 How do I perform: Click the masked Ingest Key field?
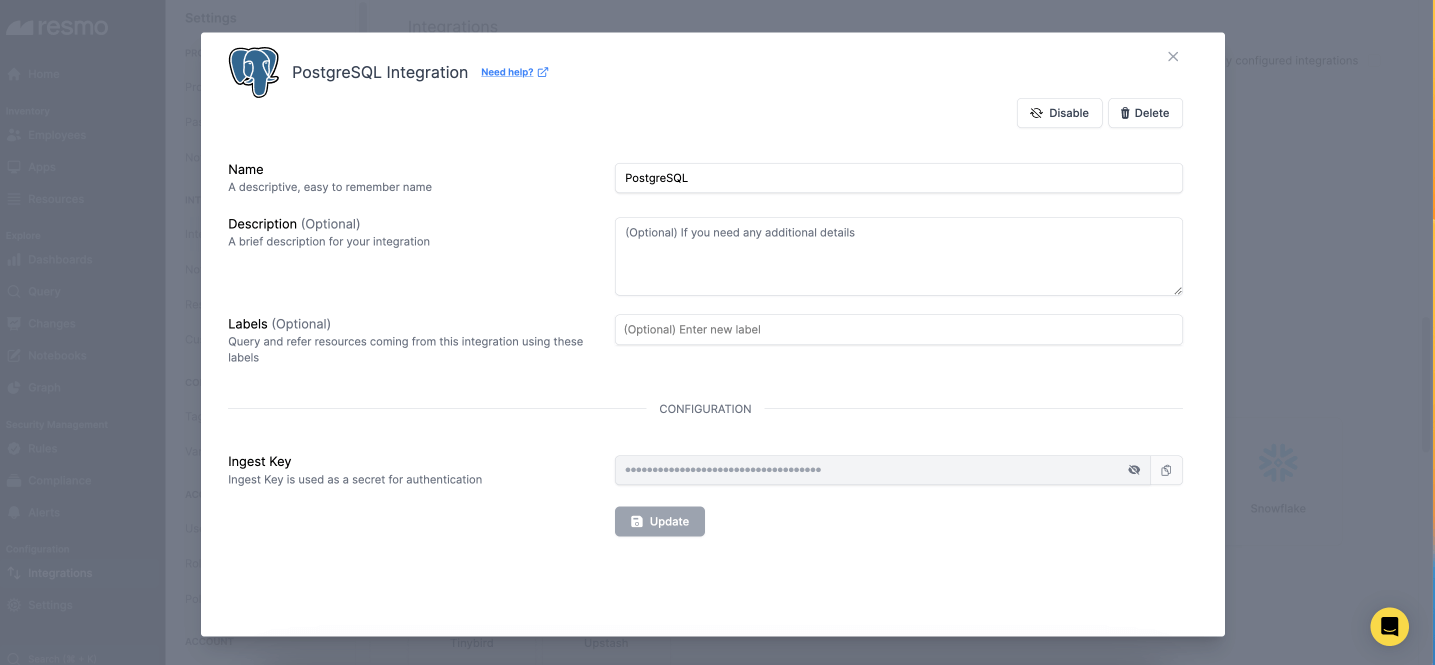pyautogui.click(x=865, y=470)
